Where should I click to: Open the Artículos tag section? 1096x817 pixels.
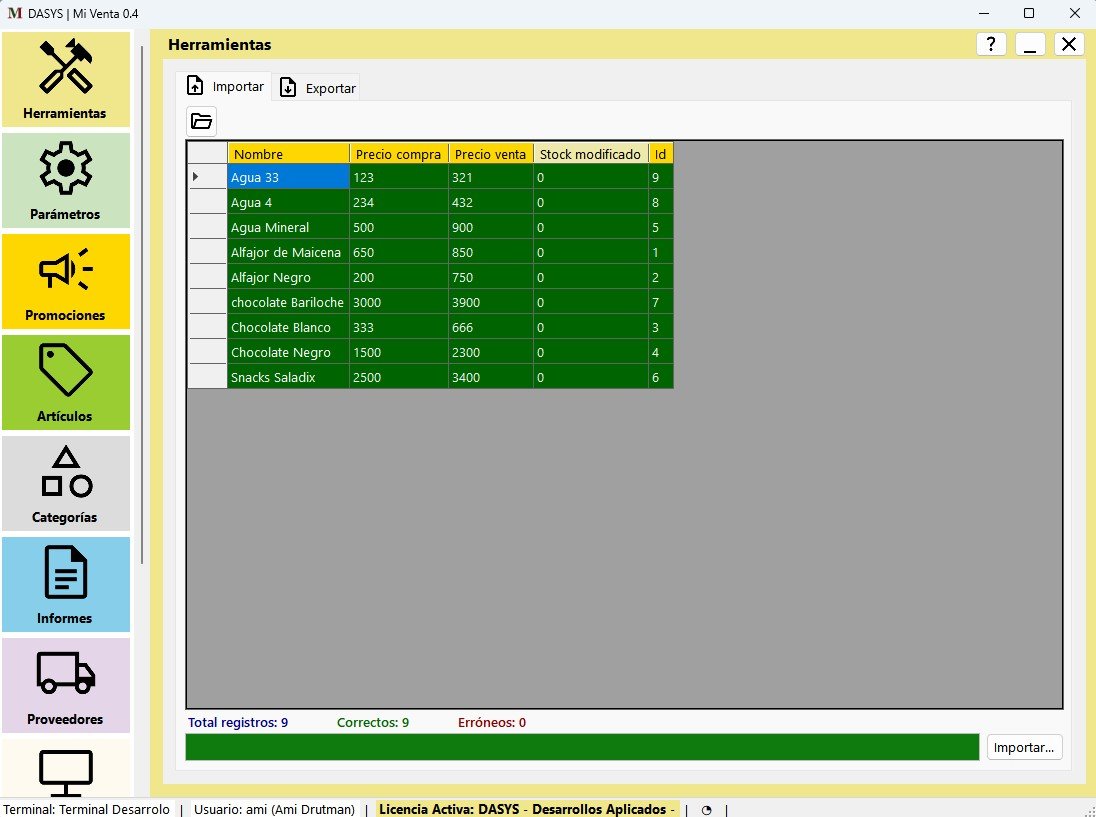click(x=66, y=382)
